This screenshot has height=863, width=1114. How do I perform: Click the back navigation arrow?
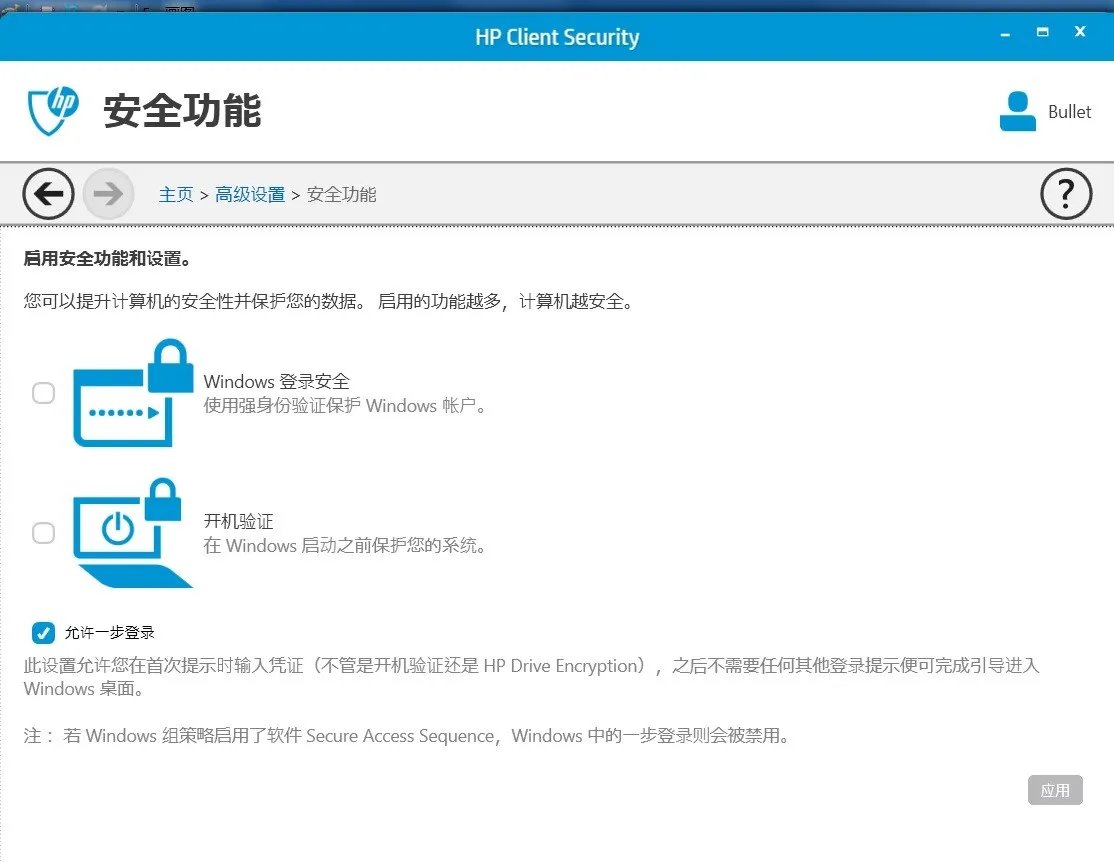click(x=48, y=194)
